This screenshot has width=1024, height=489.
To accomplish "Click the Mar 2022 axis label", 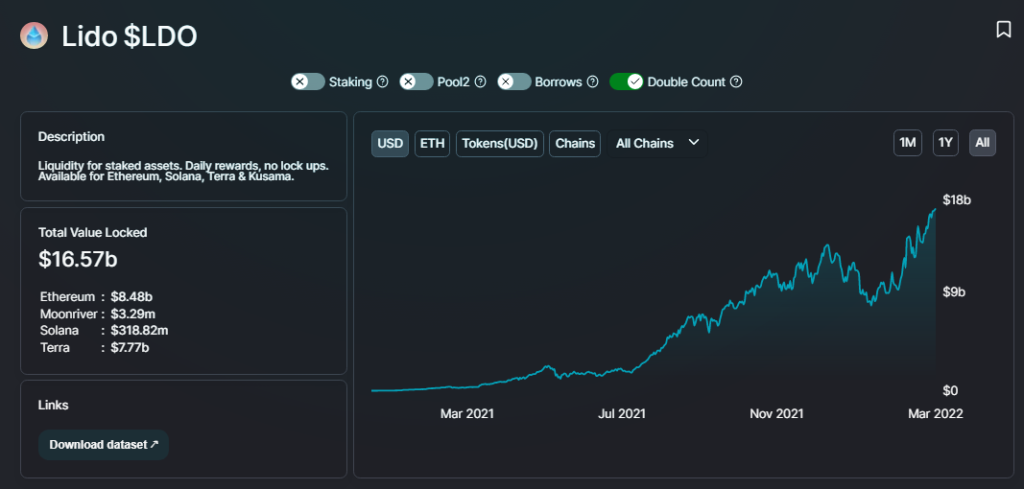I will pos(936,414).
